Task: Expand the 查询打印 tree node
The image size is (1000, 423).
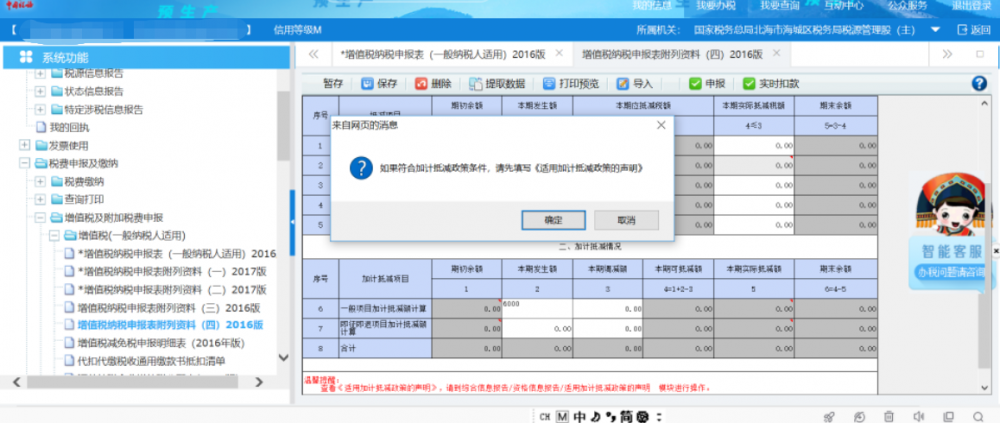Action: pos(40,199)
